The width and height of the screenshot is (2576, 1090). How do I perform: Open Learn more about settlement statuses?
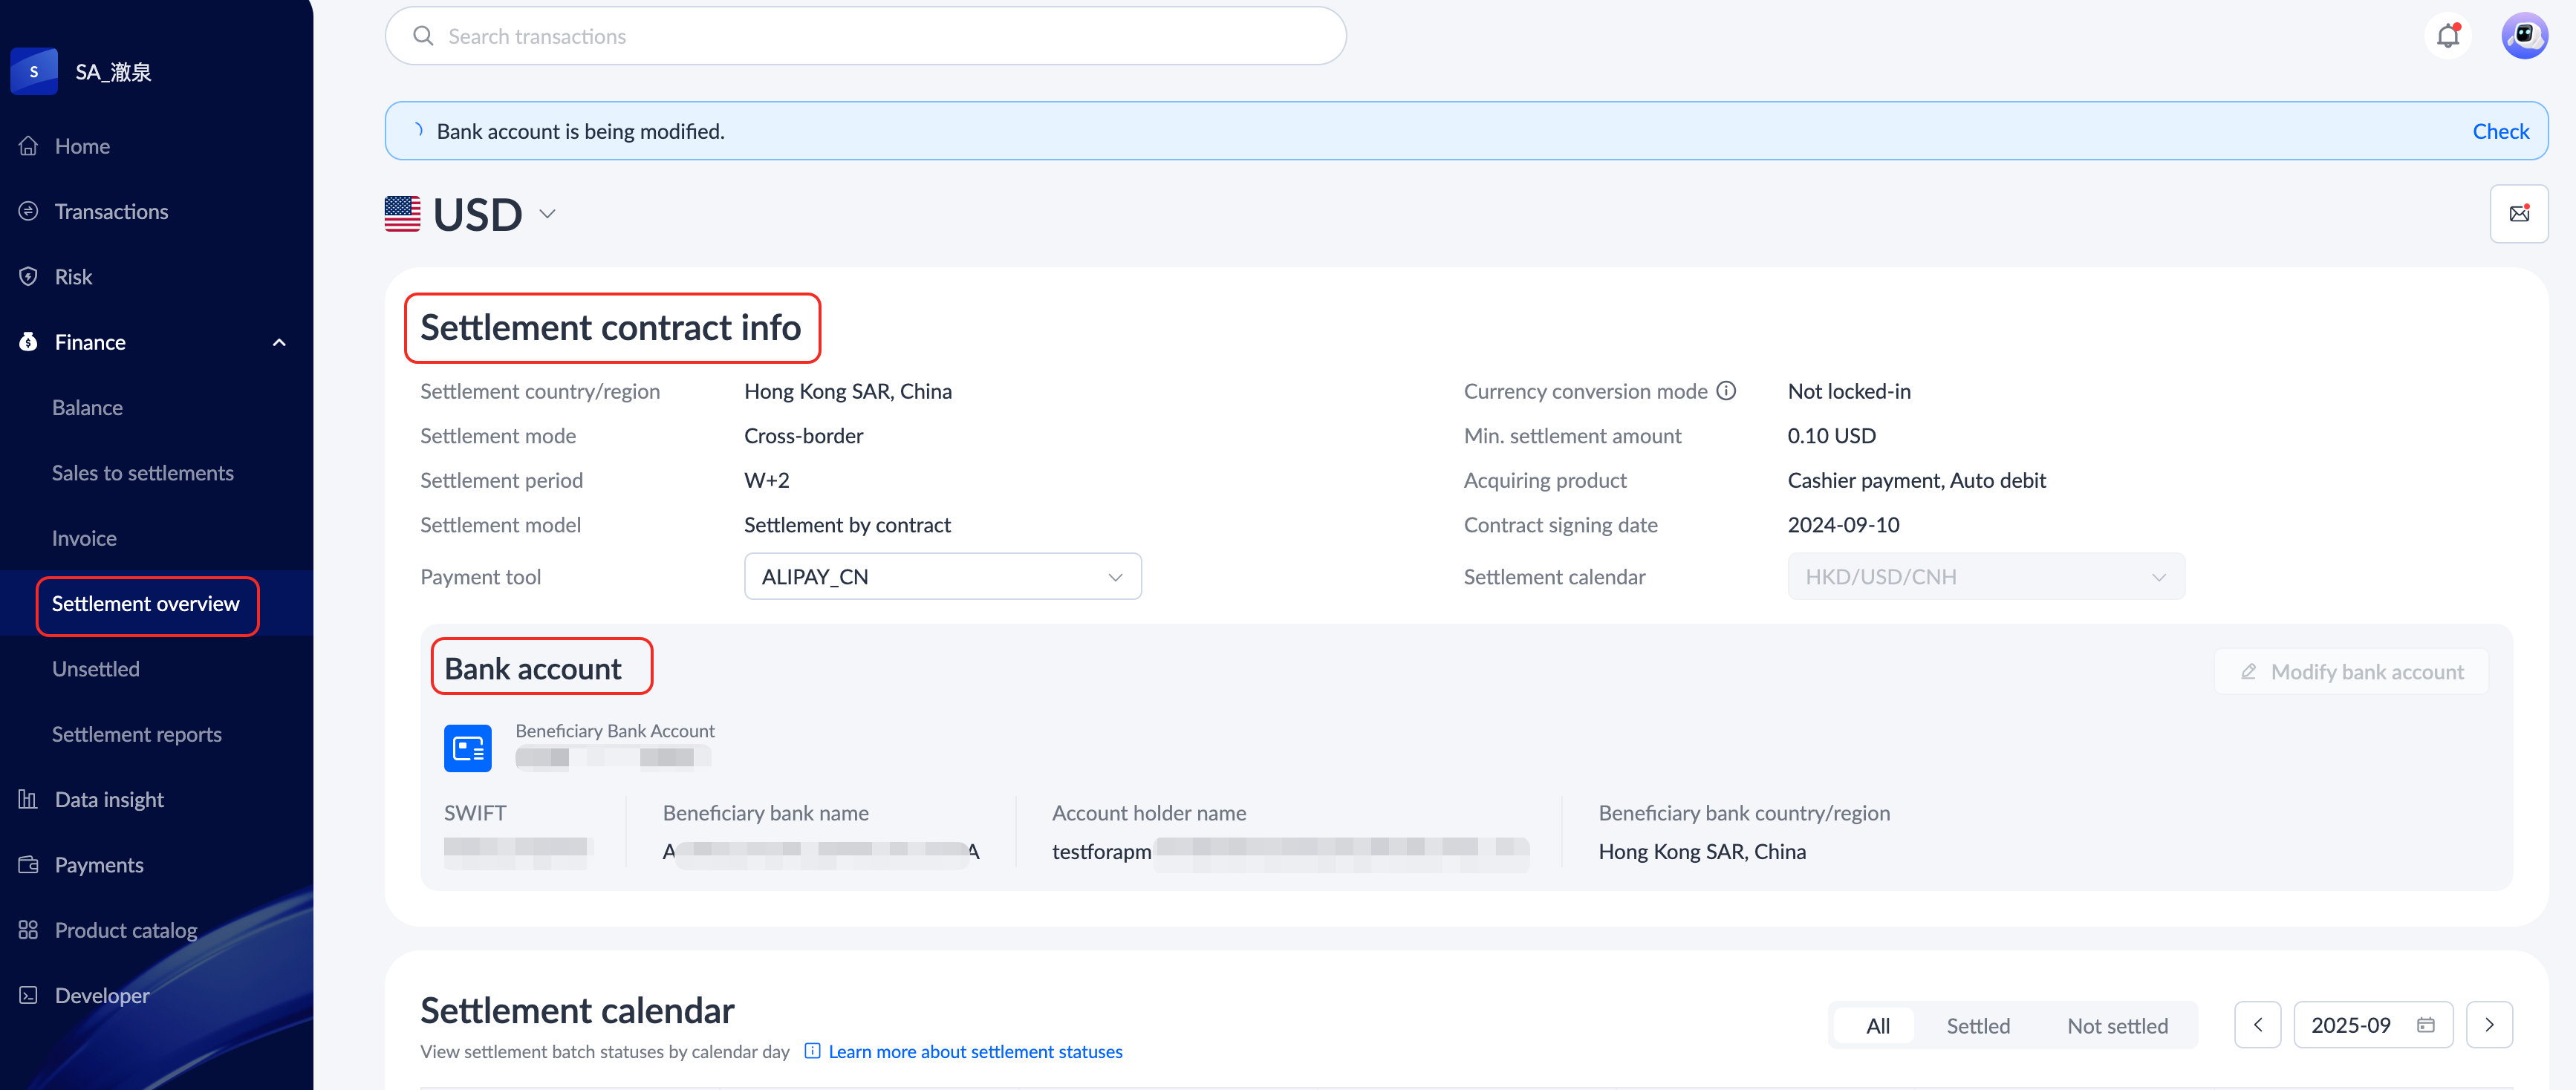coord(975,1051)
